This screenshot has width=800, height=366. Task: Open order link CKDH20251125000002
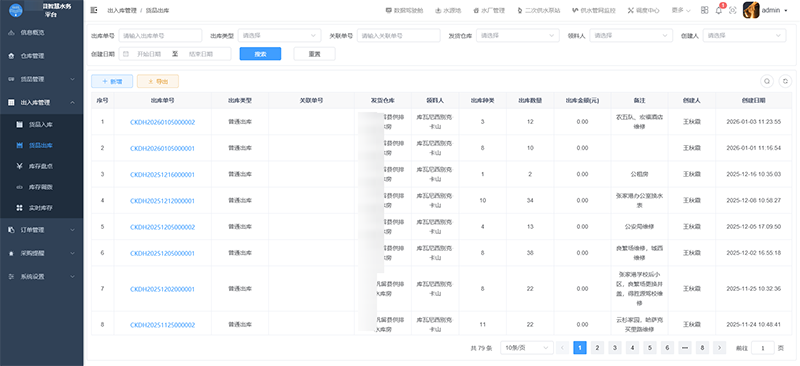162,325
